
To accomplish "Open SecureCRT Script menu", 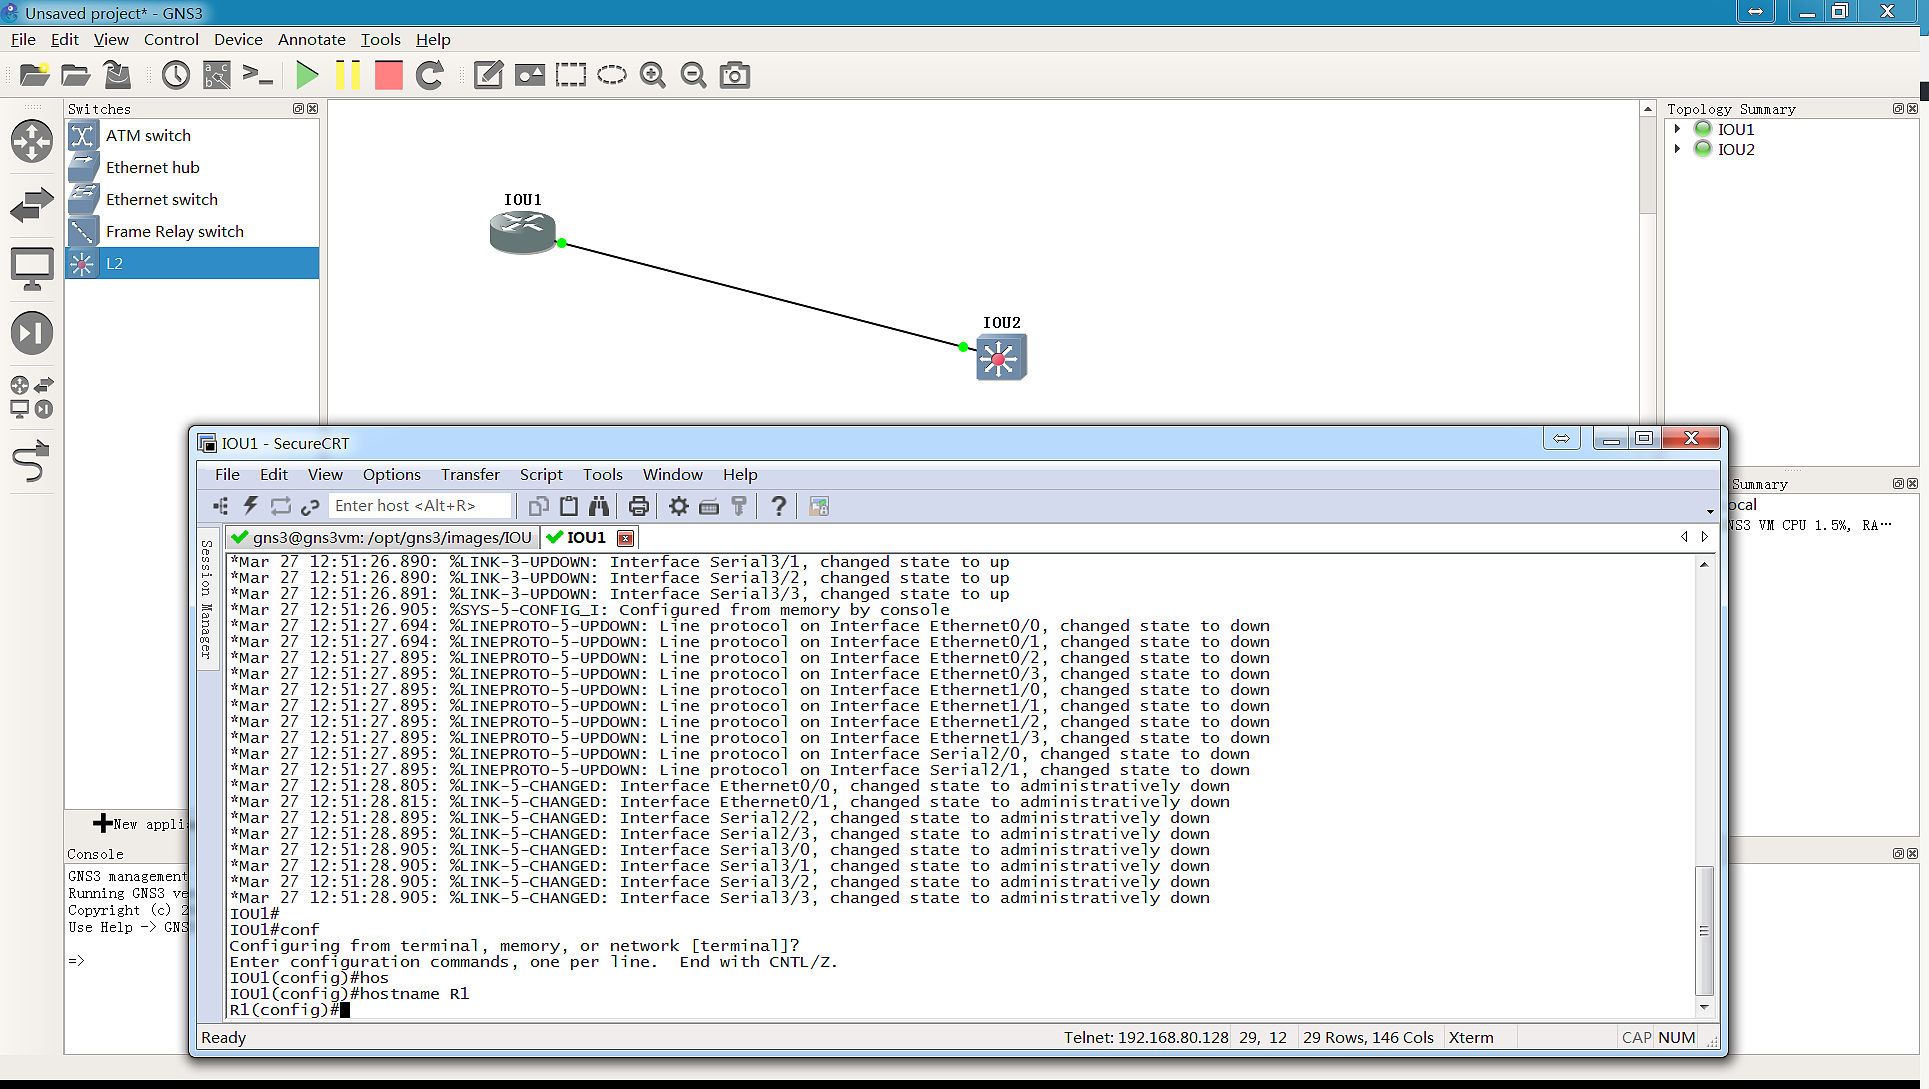I will tap(541, 475).
